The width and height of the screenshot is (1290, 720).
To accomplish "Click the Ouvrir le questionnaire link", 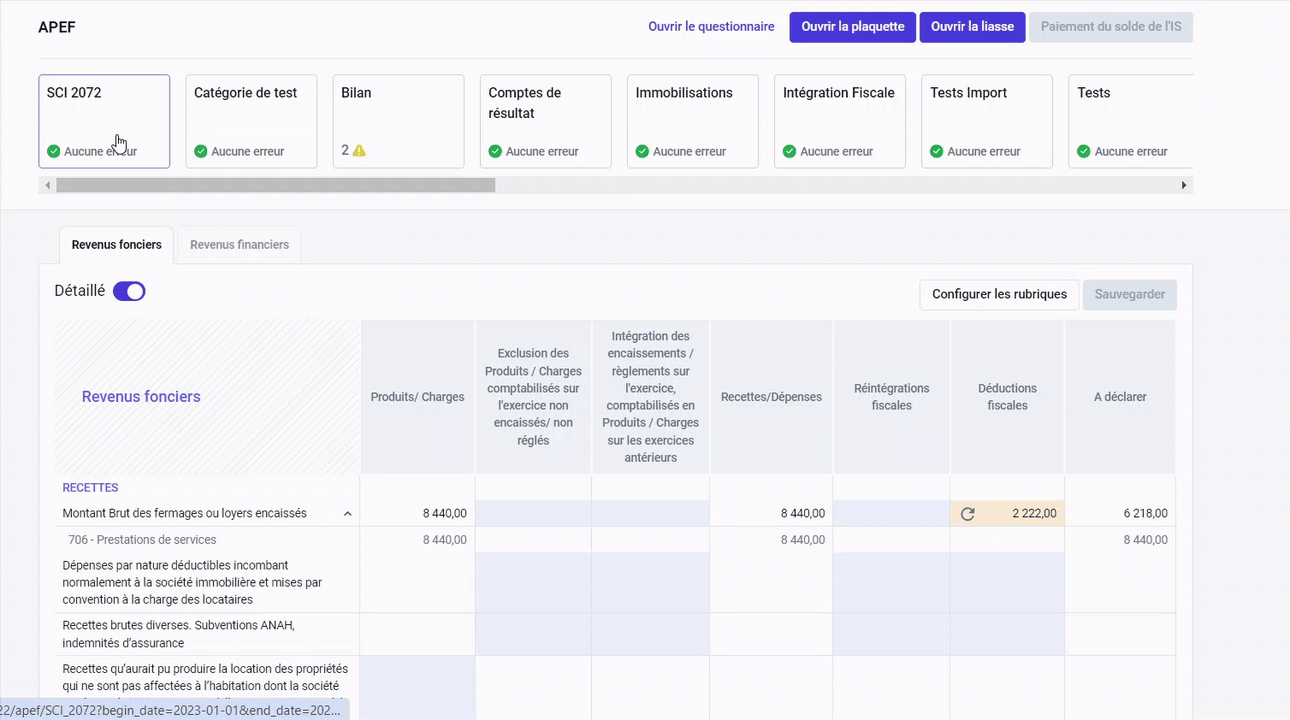I will tap(711, 27).
